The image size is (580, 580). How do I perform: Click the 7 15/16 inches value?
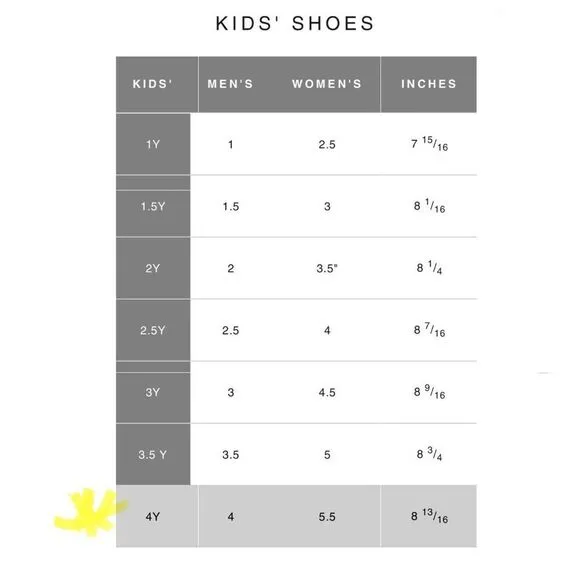point(429,144)
